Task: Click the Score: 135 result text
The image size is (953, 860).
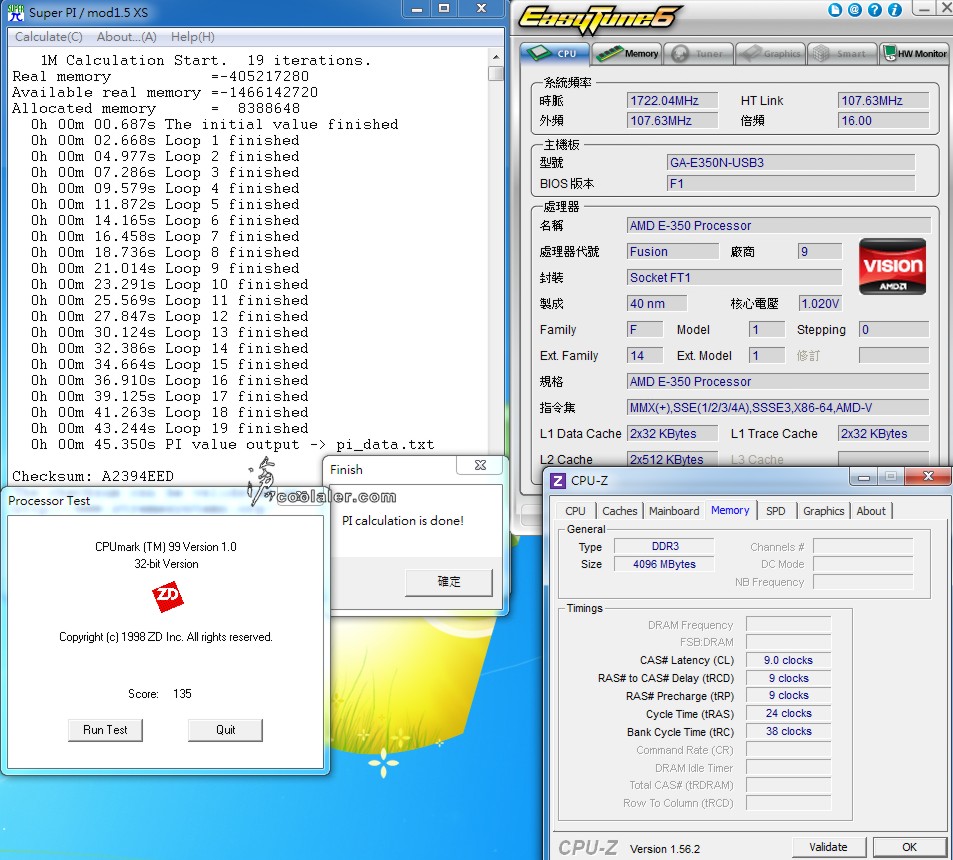Action: tap(160, 694)
